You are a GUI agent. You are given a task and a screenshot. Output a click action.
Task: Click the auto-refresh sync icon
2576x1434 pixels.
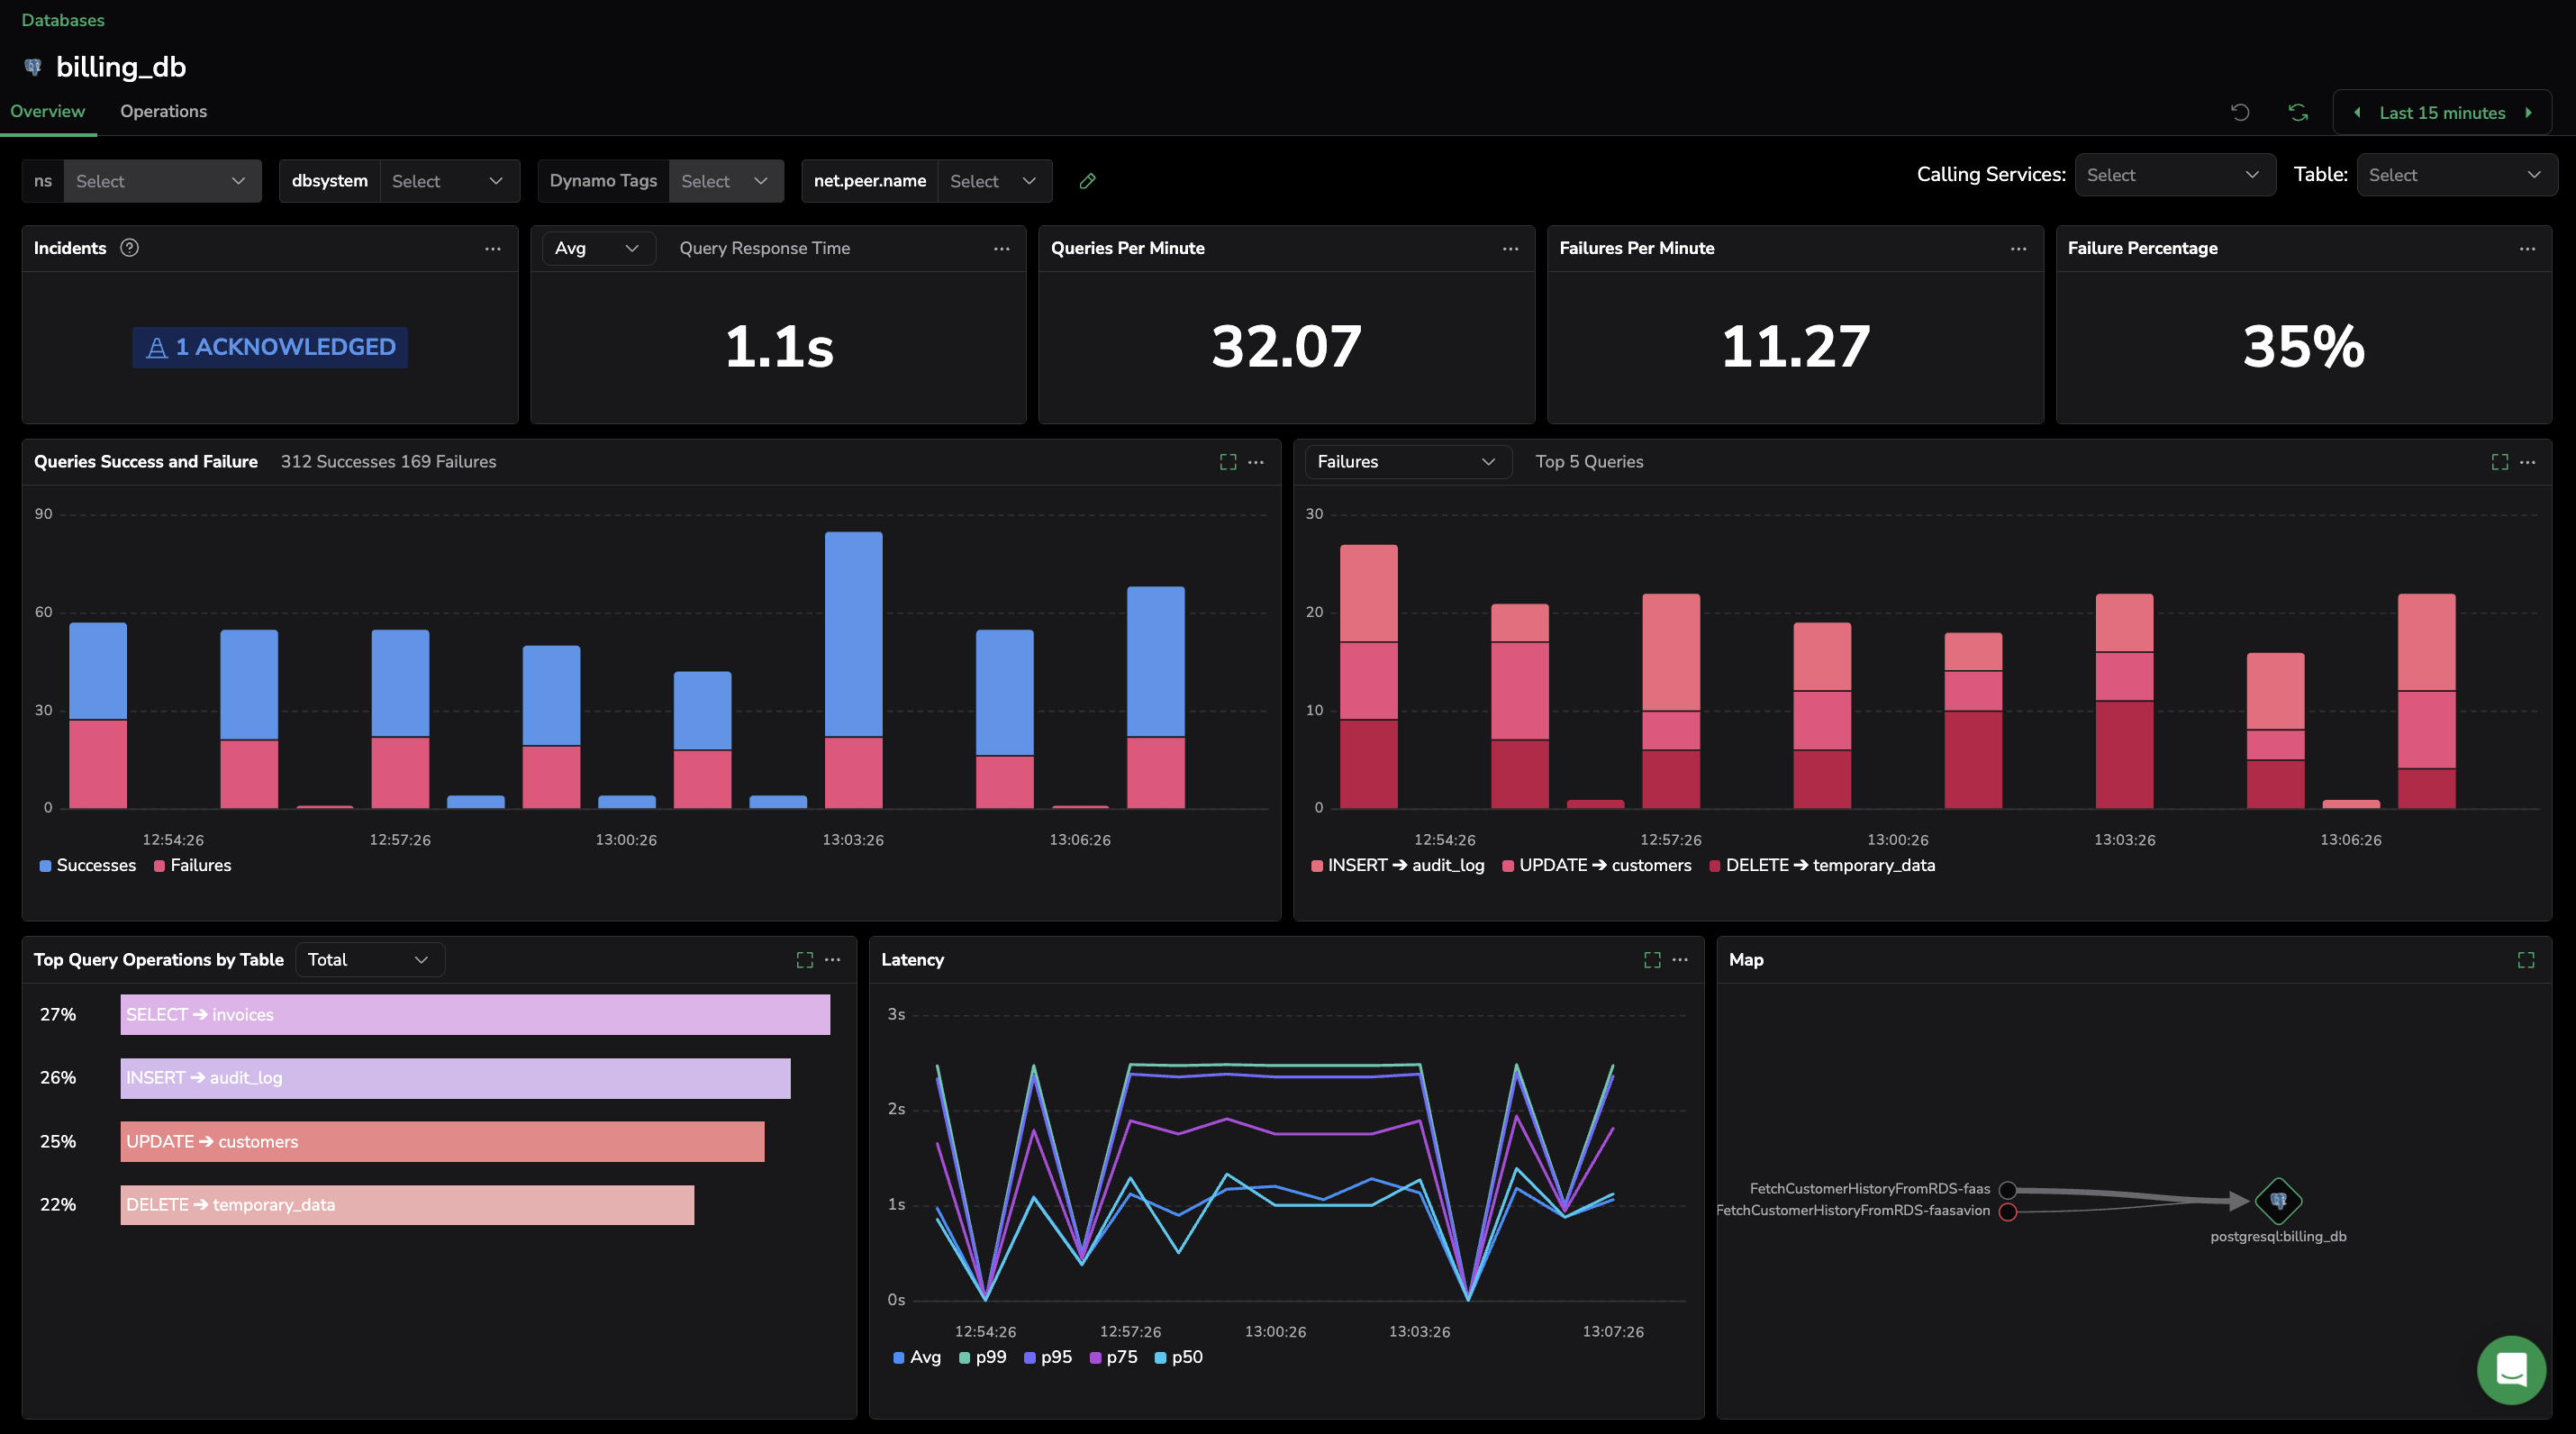[x=2298, y=113]
